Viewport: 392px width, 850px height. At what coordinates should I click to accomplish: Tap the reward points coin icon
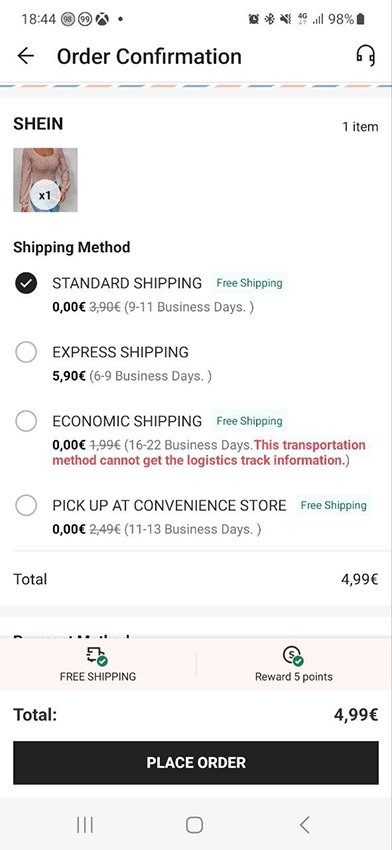click(293, 656)
